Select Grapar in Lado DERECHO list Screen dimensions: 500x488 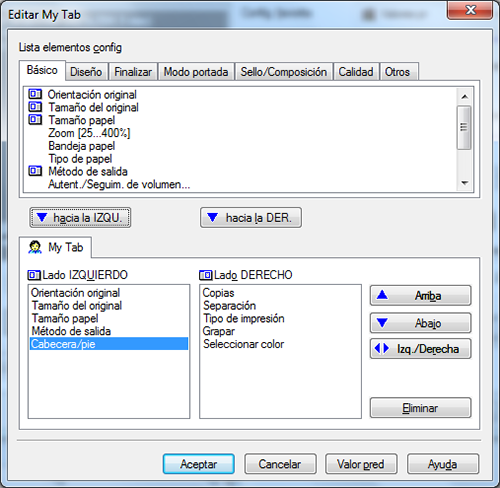(x=219, y=331)
